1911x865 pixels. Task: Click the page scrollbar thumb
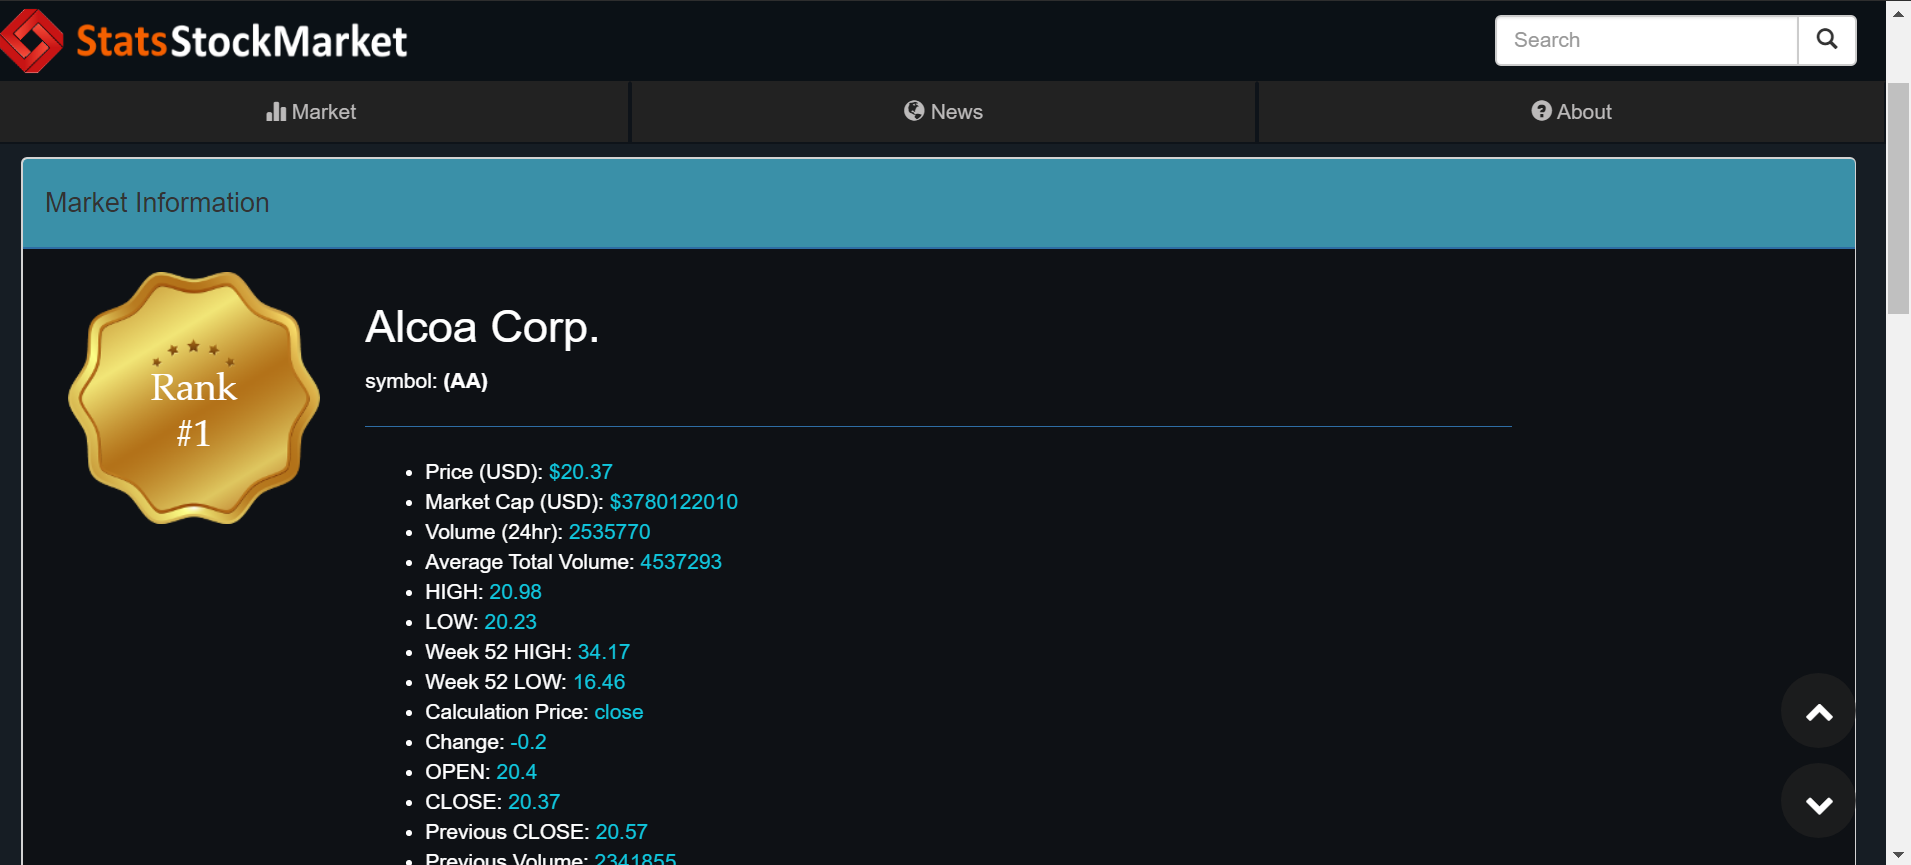coord(1898,200)
